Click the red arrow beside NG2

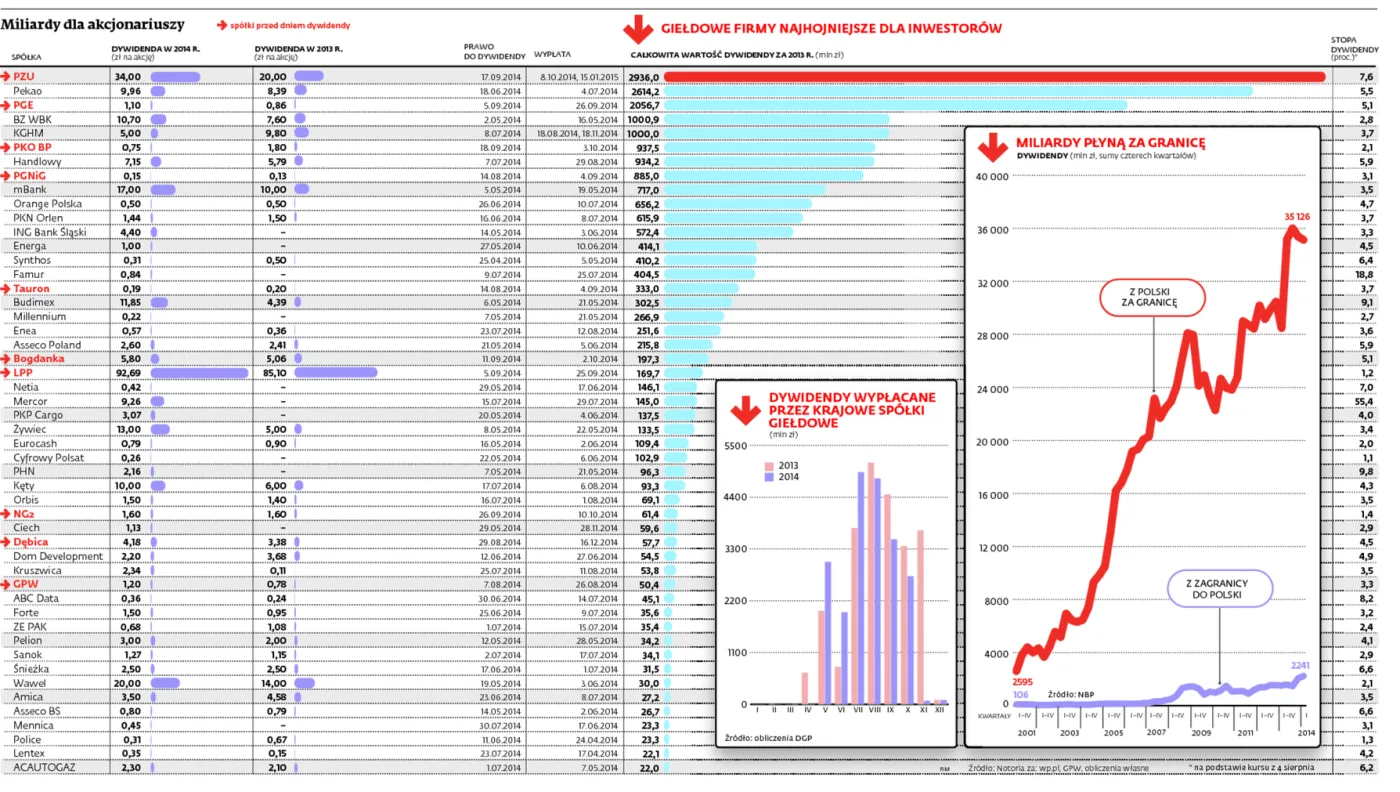point(6,513)
